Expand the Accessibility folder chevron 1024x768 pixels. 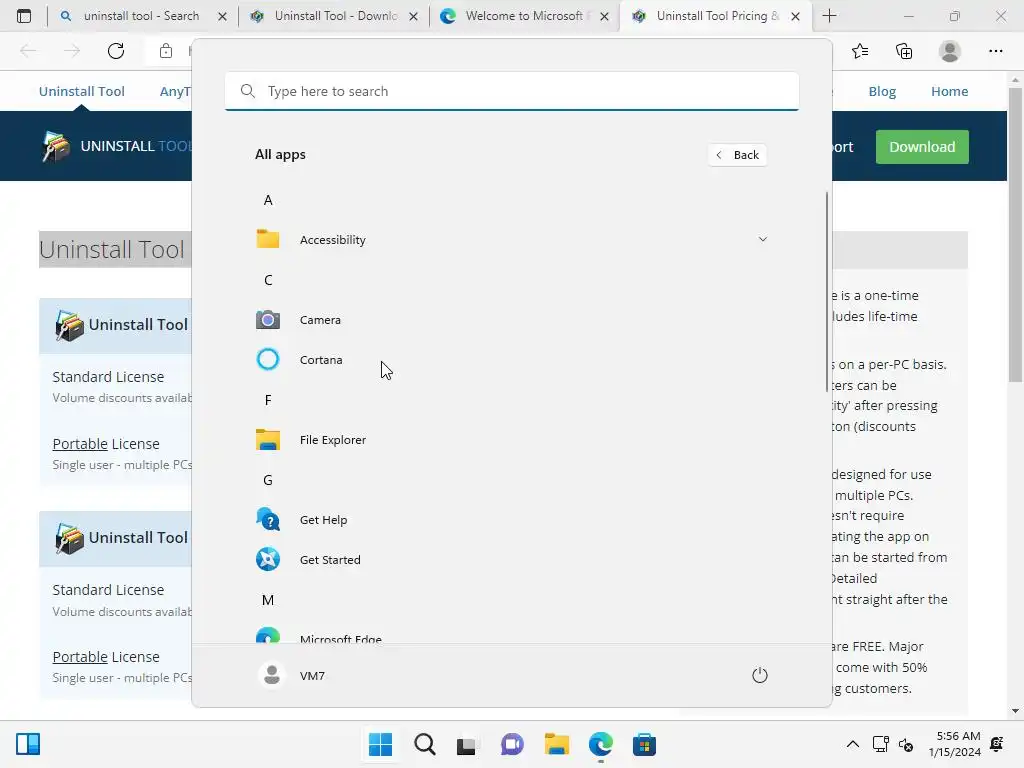pos(762,240)
